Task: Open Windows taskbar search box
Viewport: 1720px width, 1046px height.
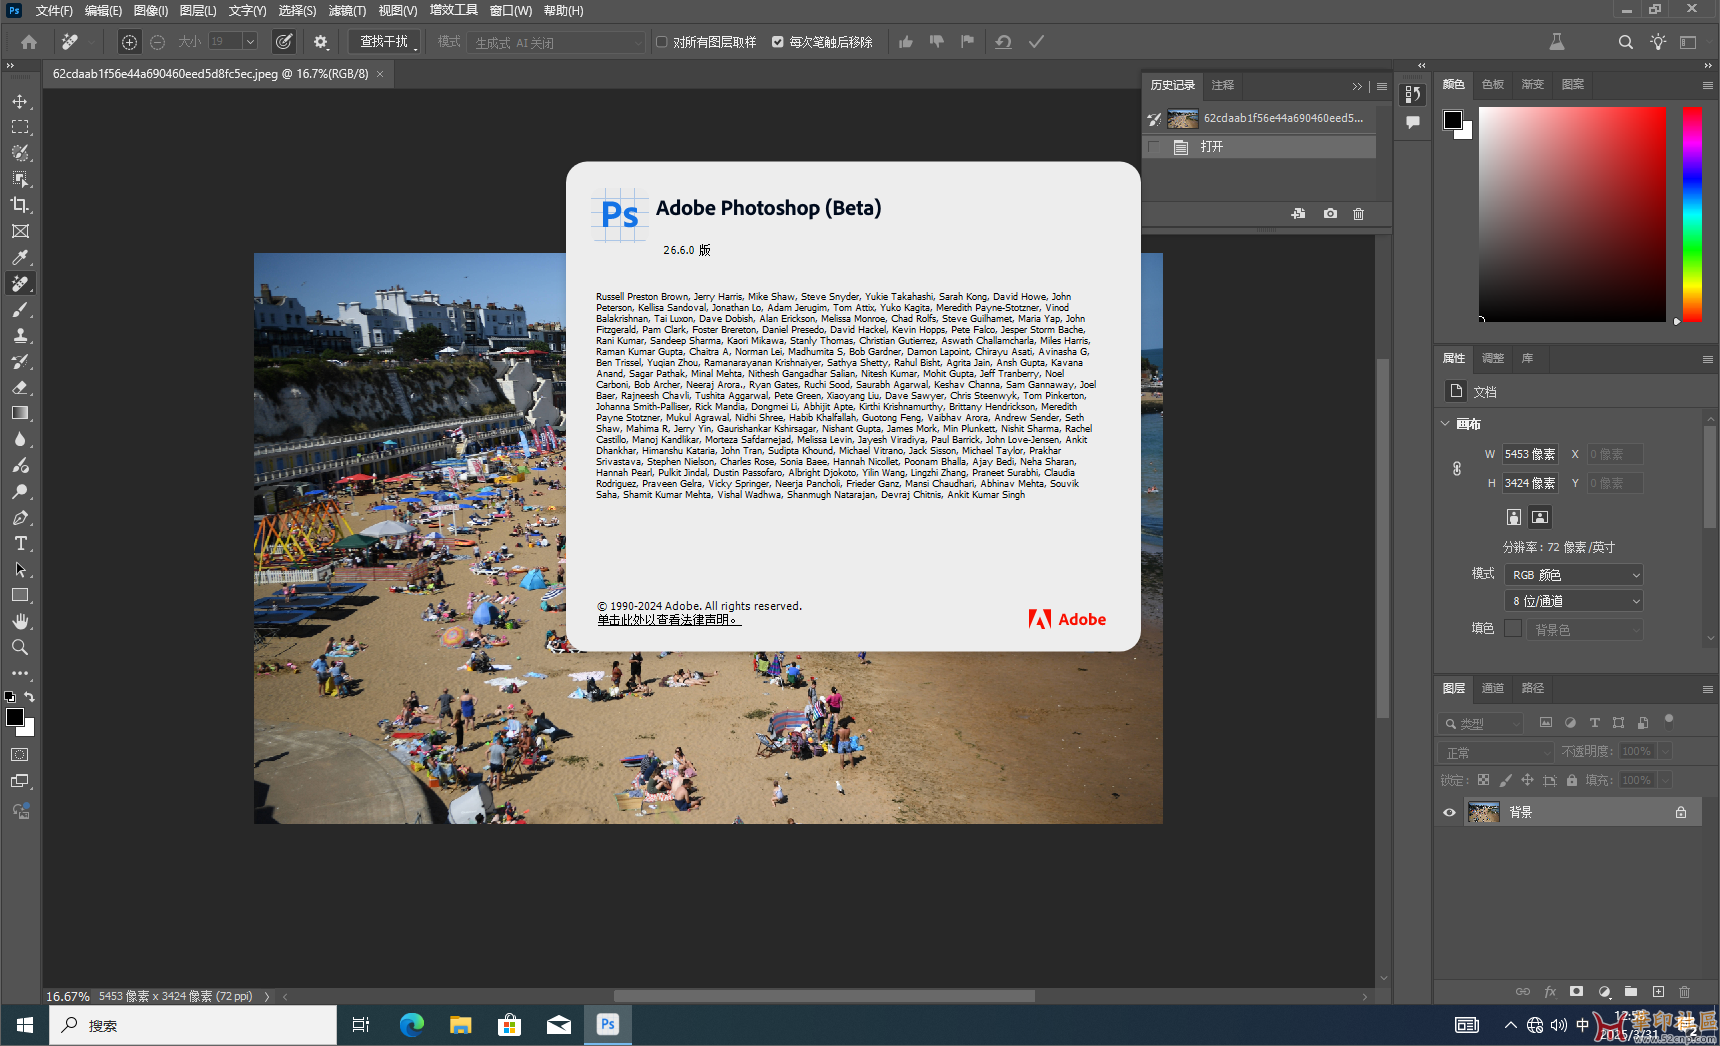Action: tap(193, 1025)
